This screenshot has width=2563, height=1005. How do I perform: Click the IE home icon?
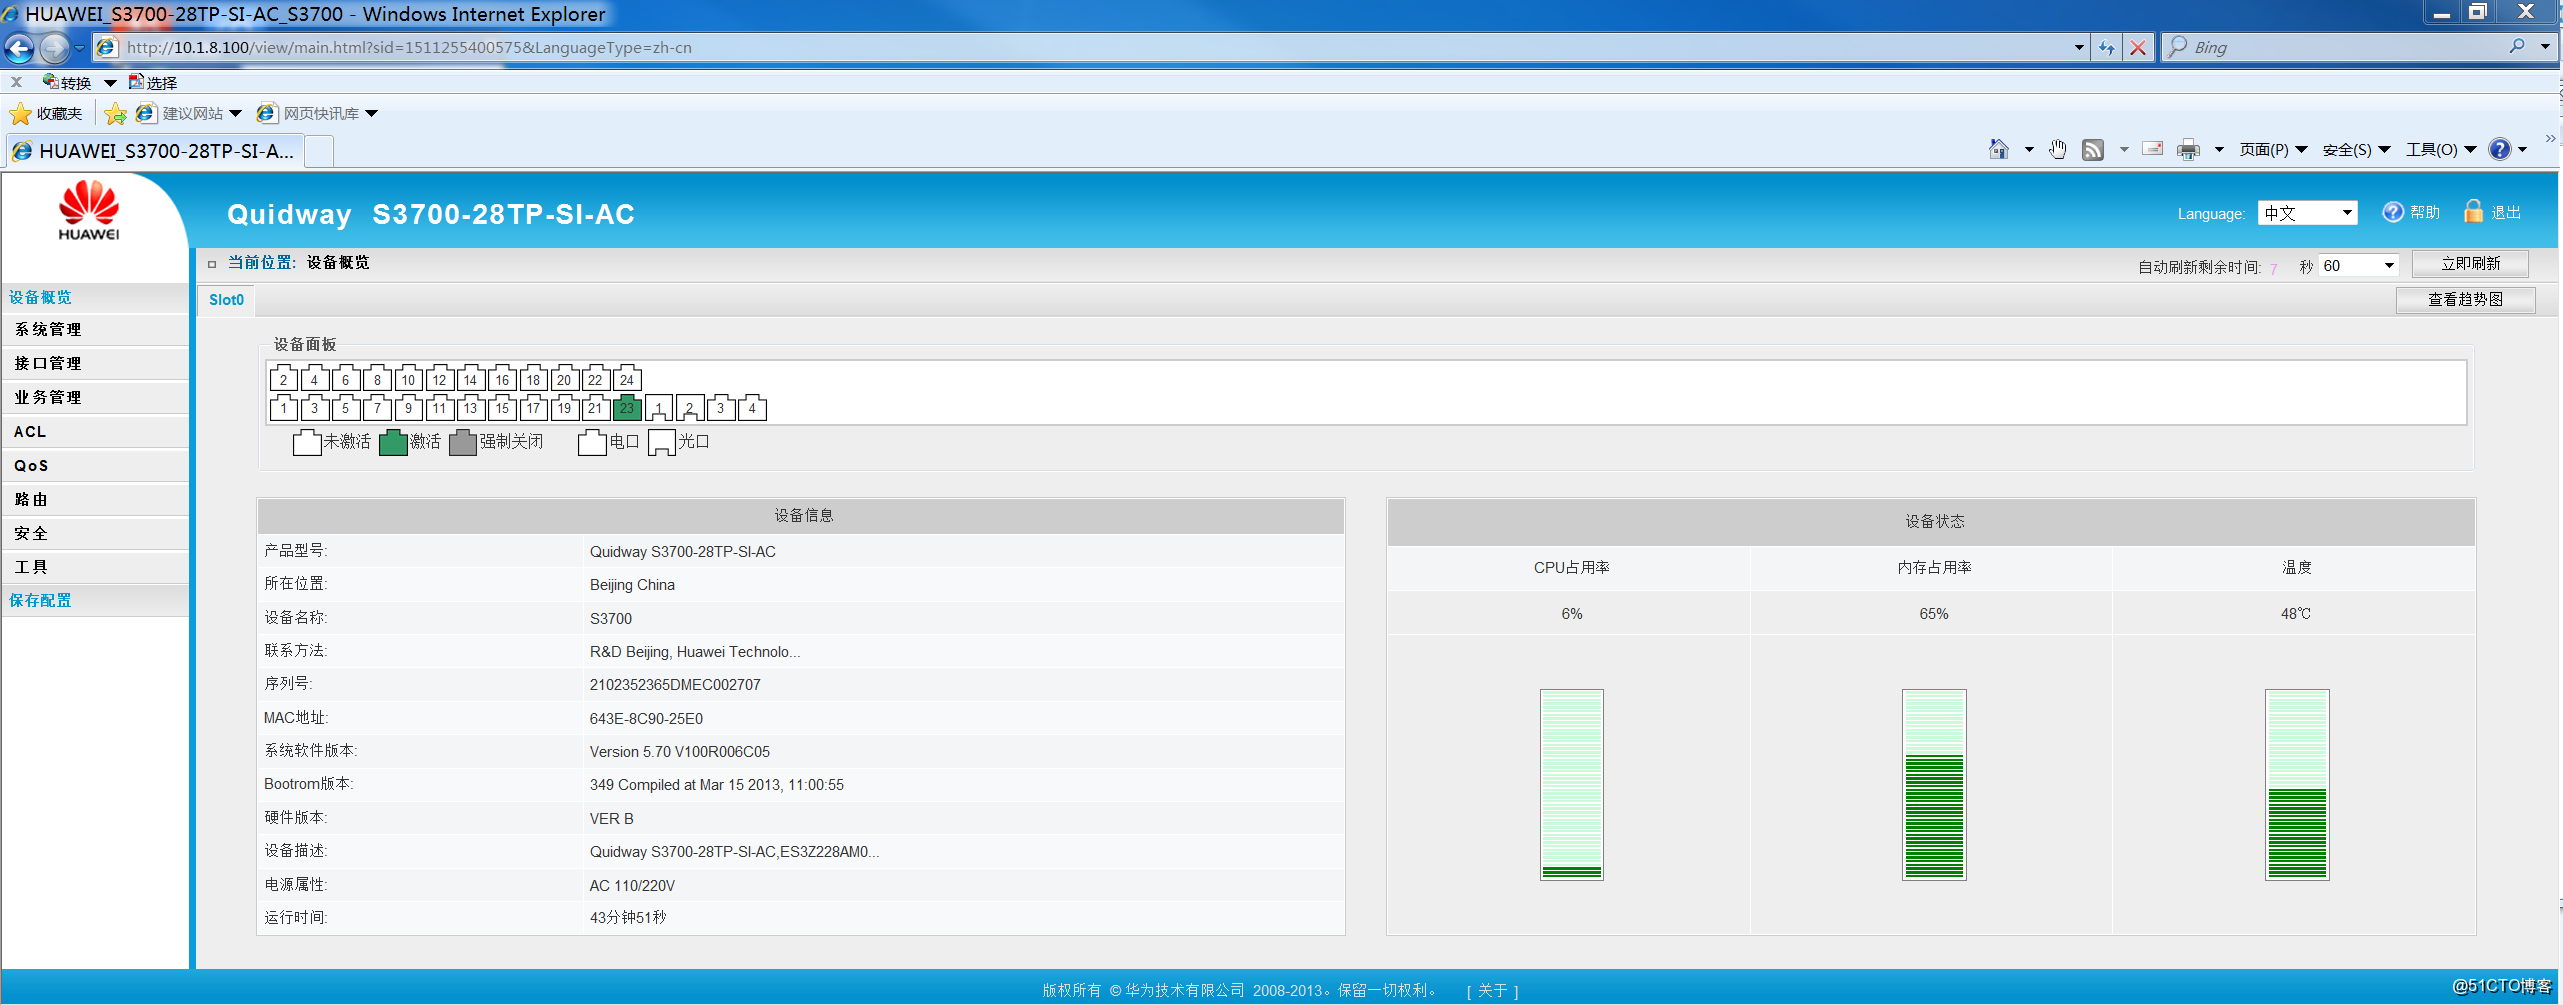1998,149
